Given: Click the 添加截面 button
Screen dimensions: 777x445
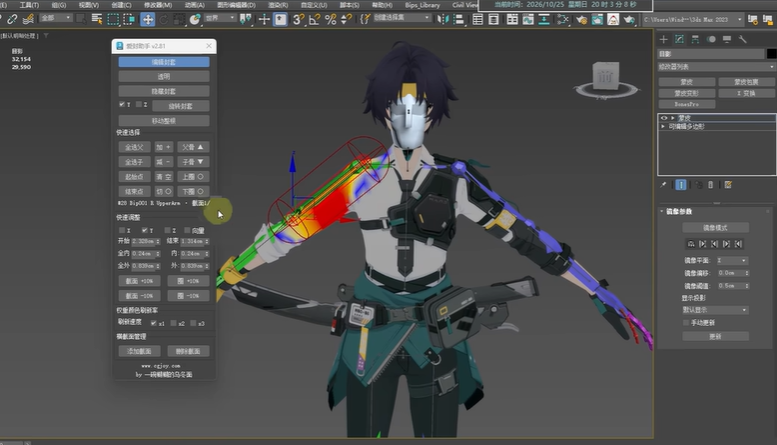Looking at the screenshot, I should 139,351.
